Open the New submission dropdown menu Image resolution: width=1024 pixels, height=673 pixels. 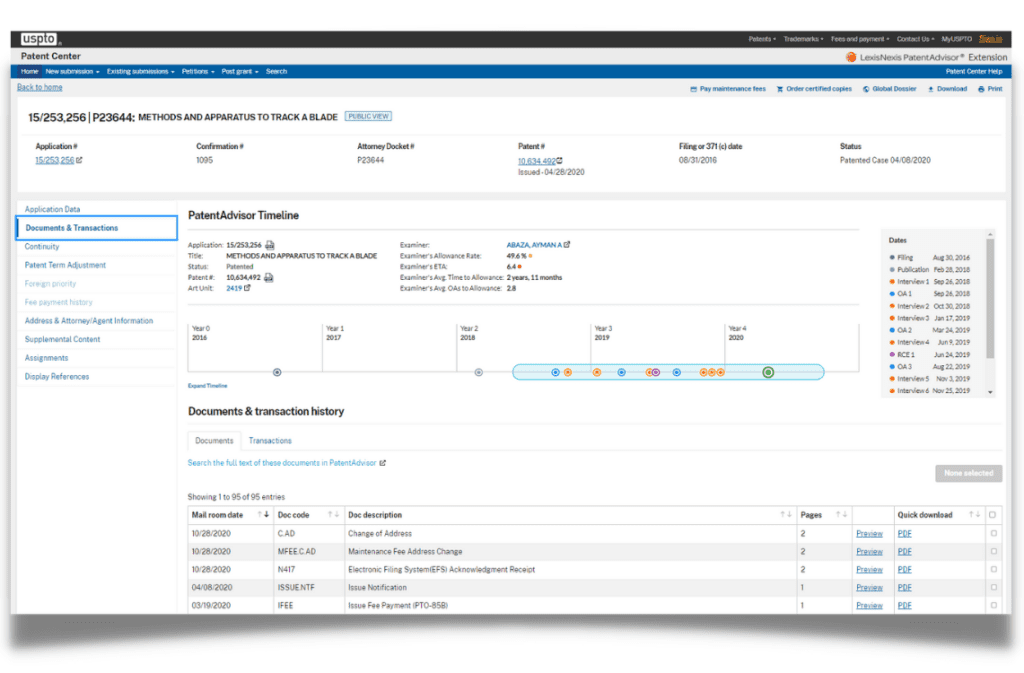[x=73, y=72]
